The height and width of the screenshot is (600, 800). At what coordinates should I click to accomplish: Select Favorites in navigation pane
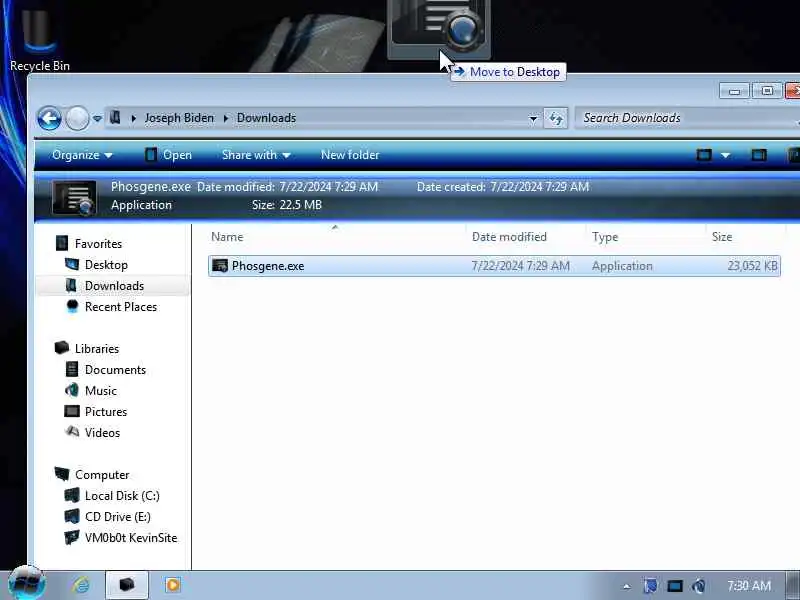click(x=98, y=244)
